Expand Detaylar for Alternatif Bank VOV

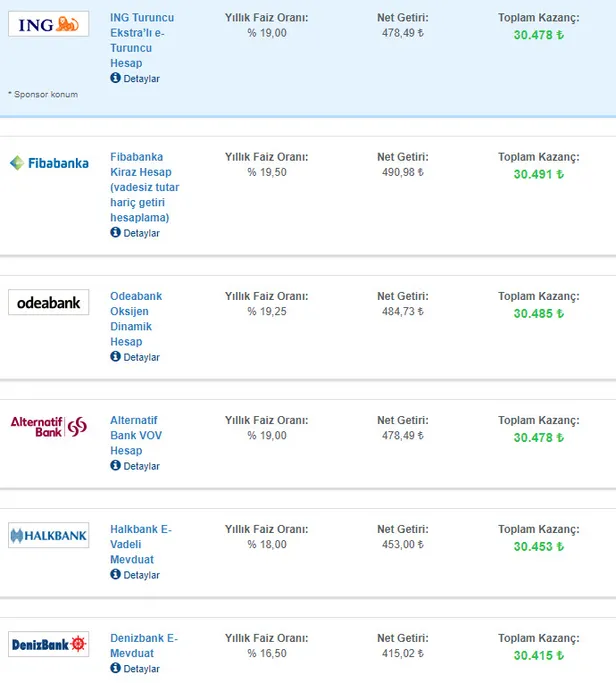pyautogui.click(x=141, y=466)
